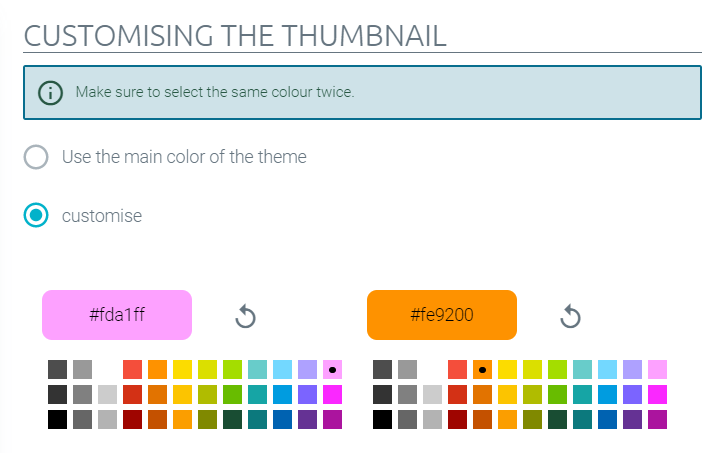Pick black swatch in the left palette
This screenshot has width=719, height=453.
[x=57, y=420]
